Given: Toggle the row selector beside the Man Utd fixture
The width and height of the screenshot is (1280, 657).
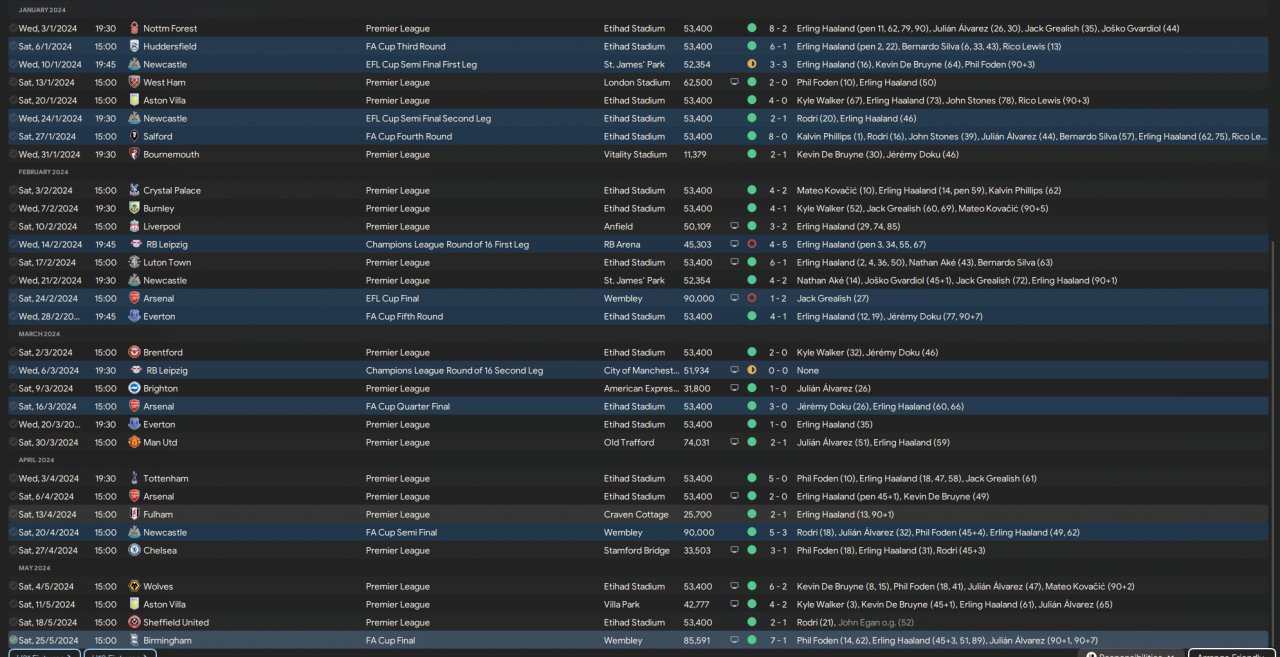Looking at the screenshot, I should [13, 443].
